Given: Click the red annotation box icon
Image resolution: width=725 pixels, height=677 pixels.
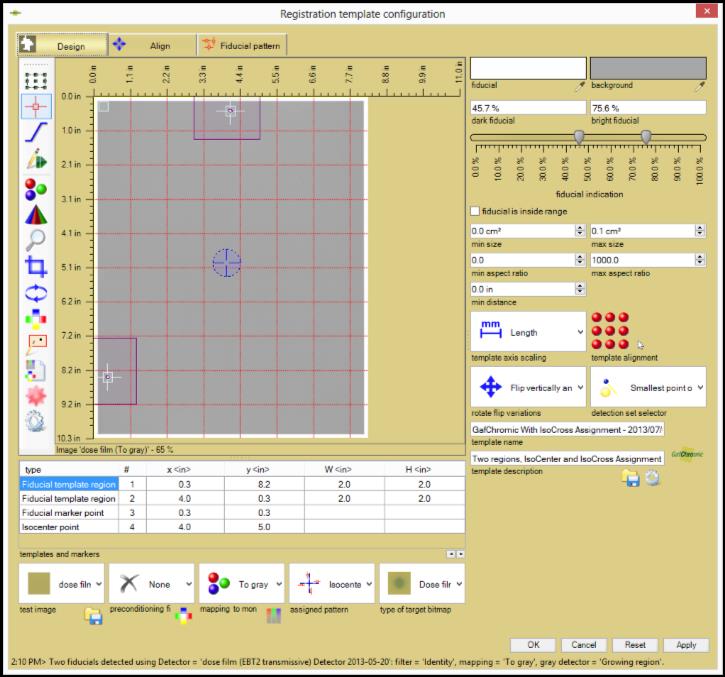Looking at the screenshot, I should (x=36, y=344).
